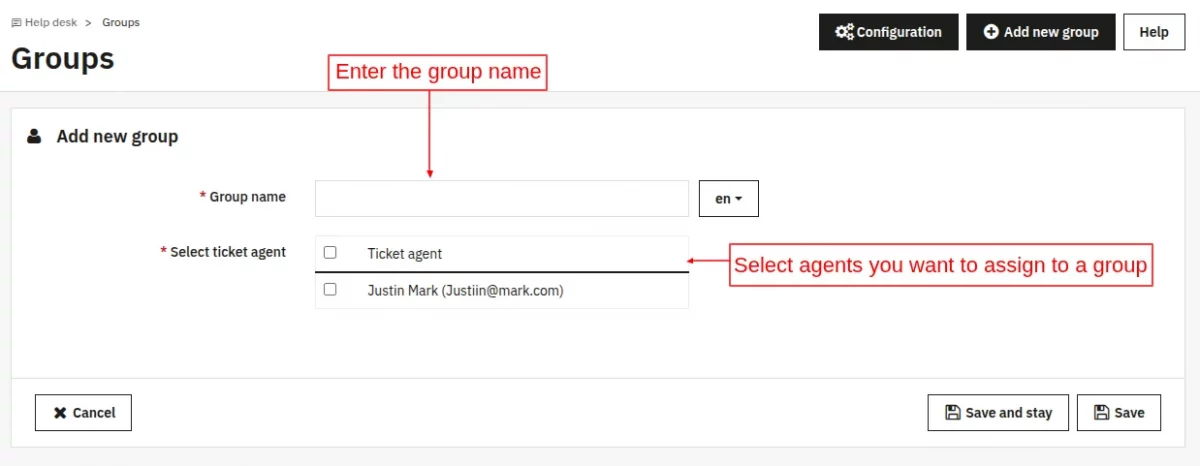Viewport: 1200px width, 466px height.
Task: Click the Groups breadcrumb text
Action: click(121, 22)
